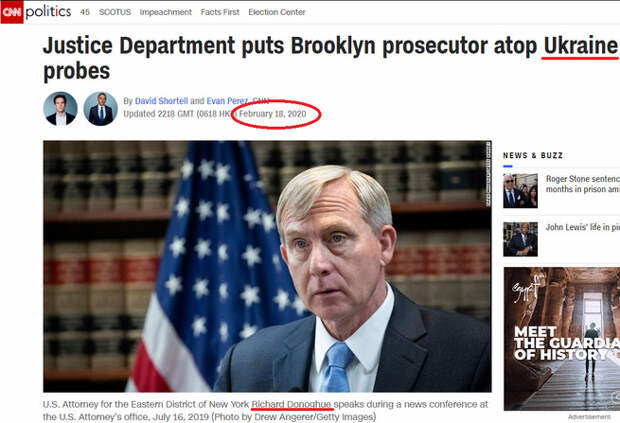Viewport: 620px width, 423px height.
Task: Open the main Richard Donoghue photo
Action: tap(267, 266)
